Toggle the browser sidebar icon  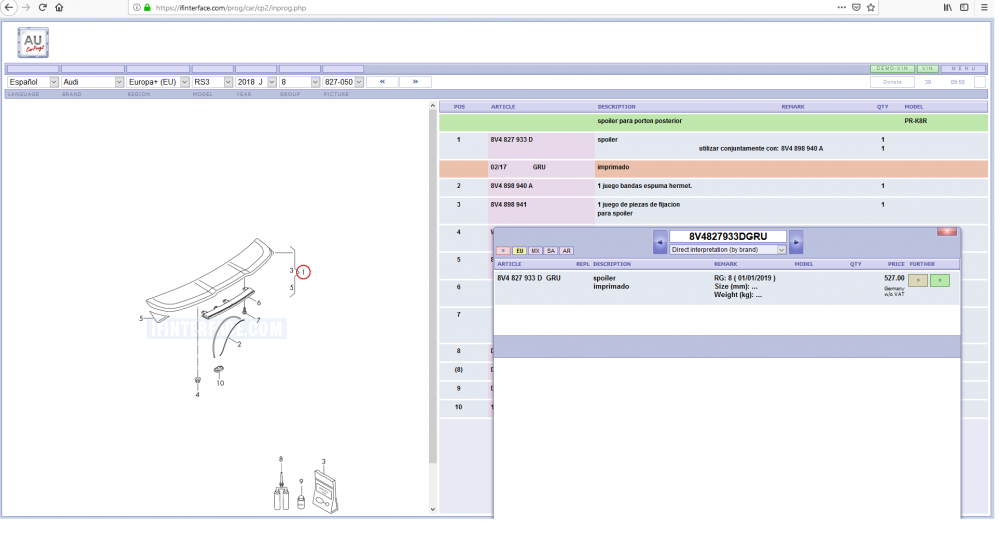click(964, 8)
